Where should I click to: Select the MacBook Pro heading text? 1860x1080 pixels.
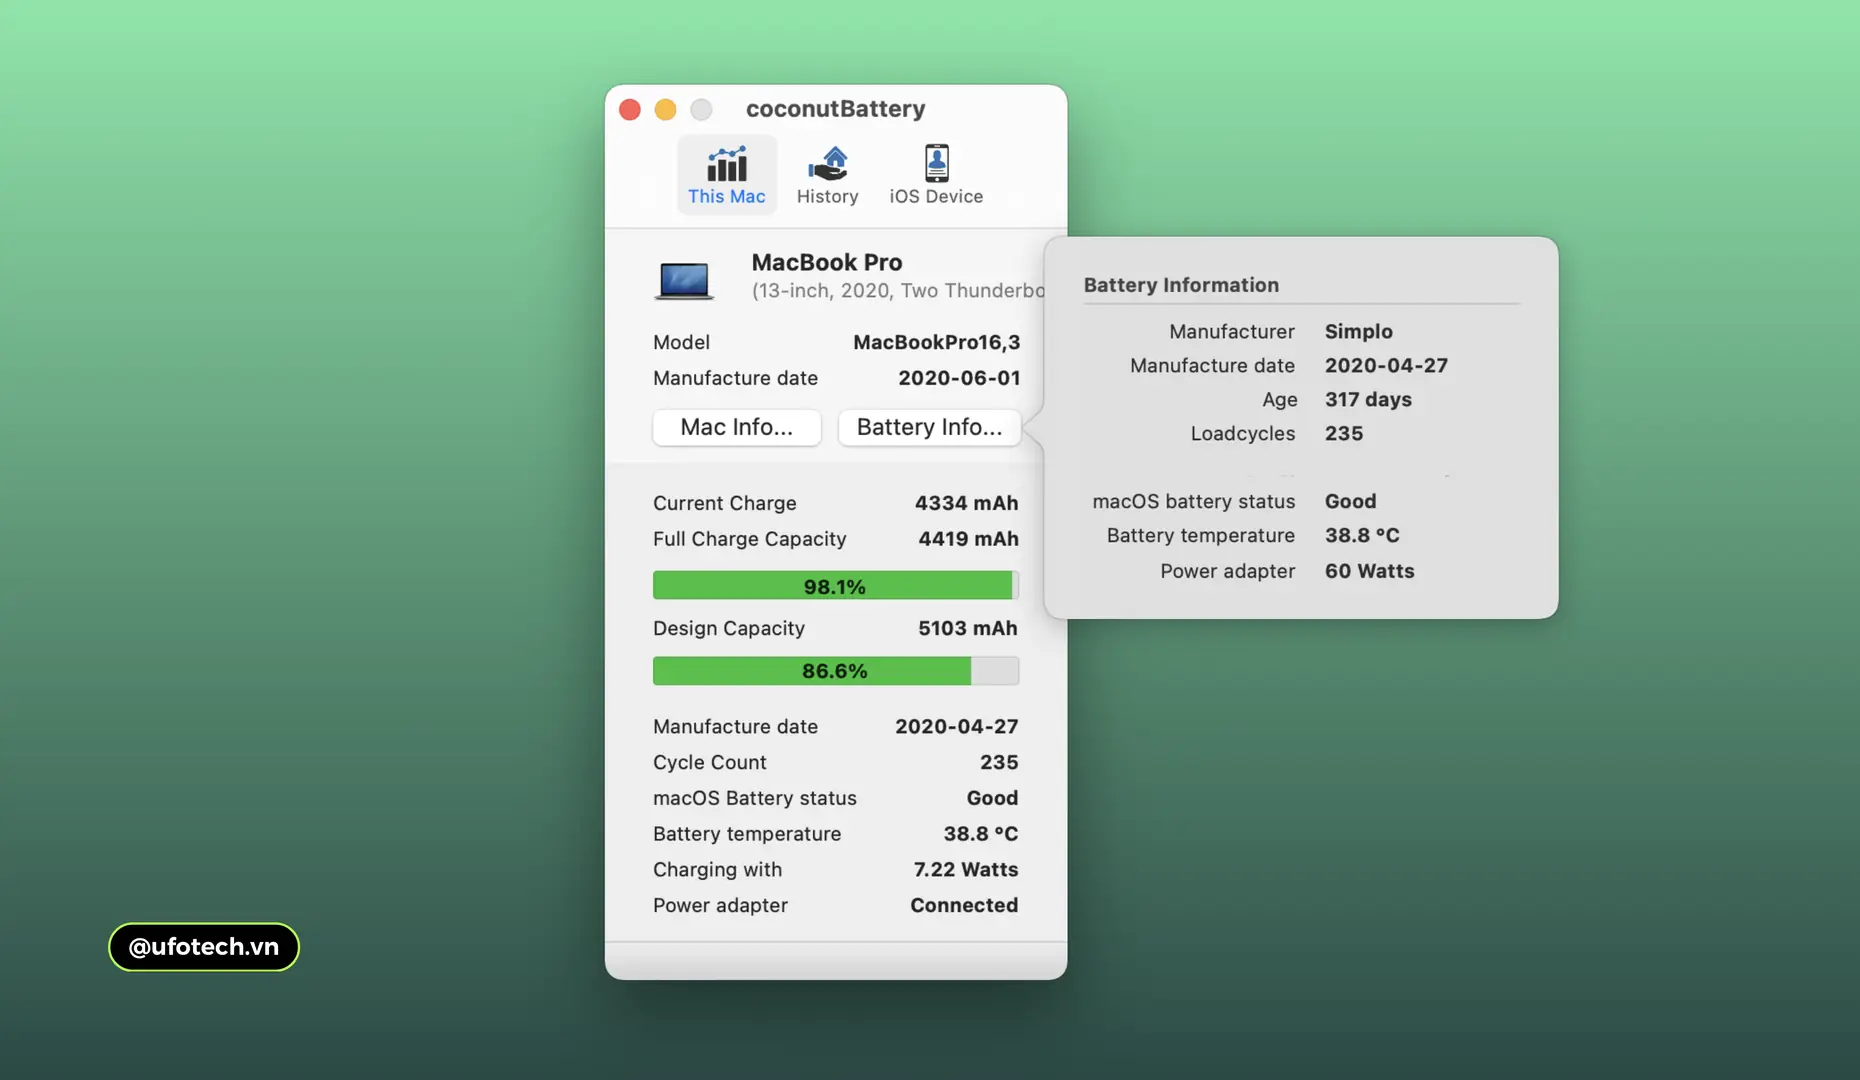pyautogui.click(x=827, y=262)
